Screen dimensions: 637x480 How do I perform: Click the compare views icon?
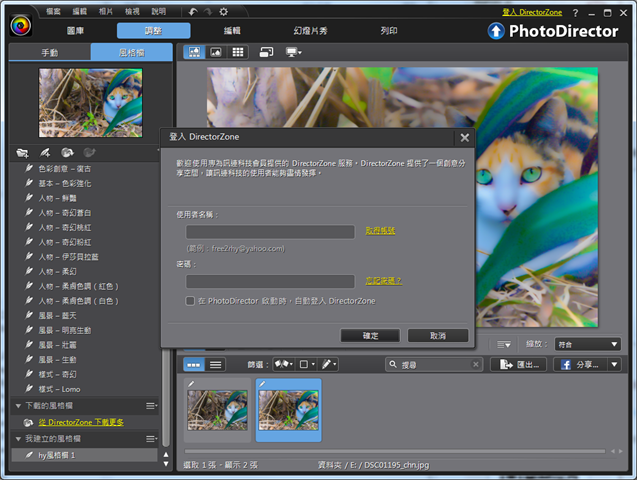266,52
